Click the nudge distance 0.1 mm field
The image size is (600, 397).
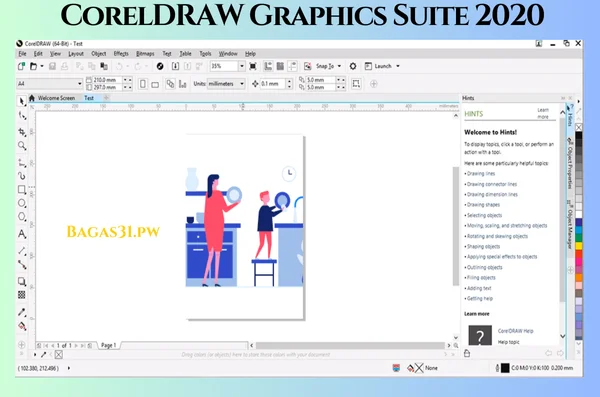pyautogui.click(x=273, y=84)
